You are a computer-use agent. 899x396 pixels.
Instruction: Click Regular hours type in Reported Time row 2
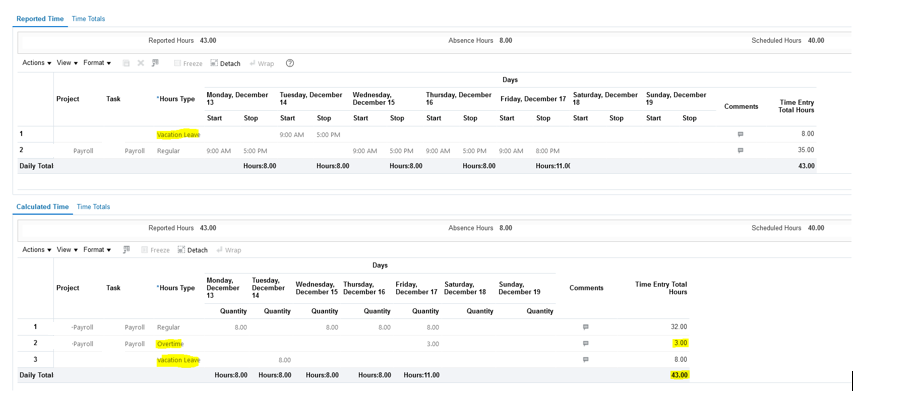click(169, 151)
